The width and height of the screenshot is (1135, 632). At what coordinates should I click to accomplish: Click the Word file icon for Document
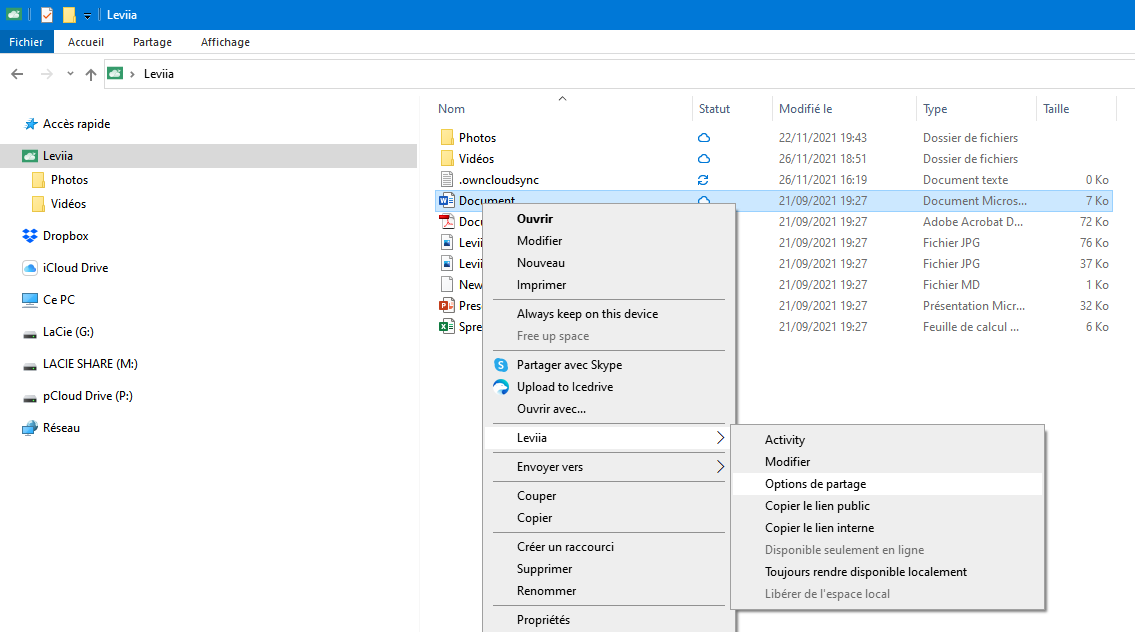tap(447, 201)
